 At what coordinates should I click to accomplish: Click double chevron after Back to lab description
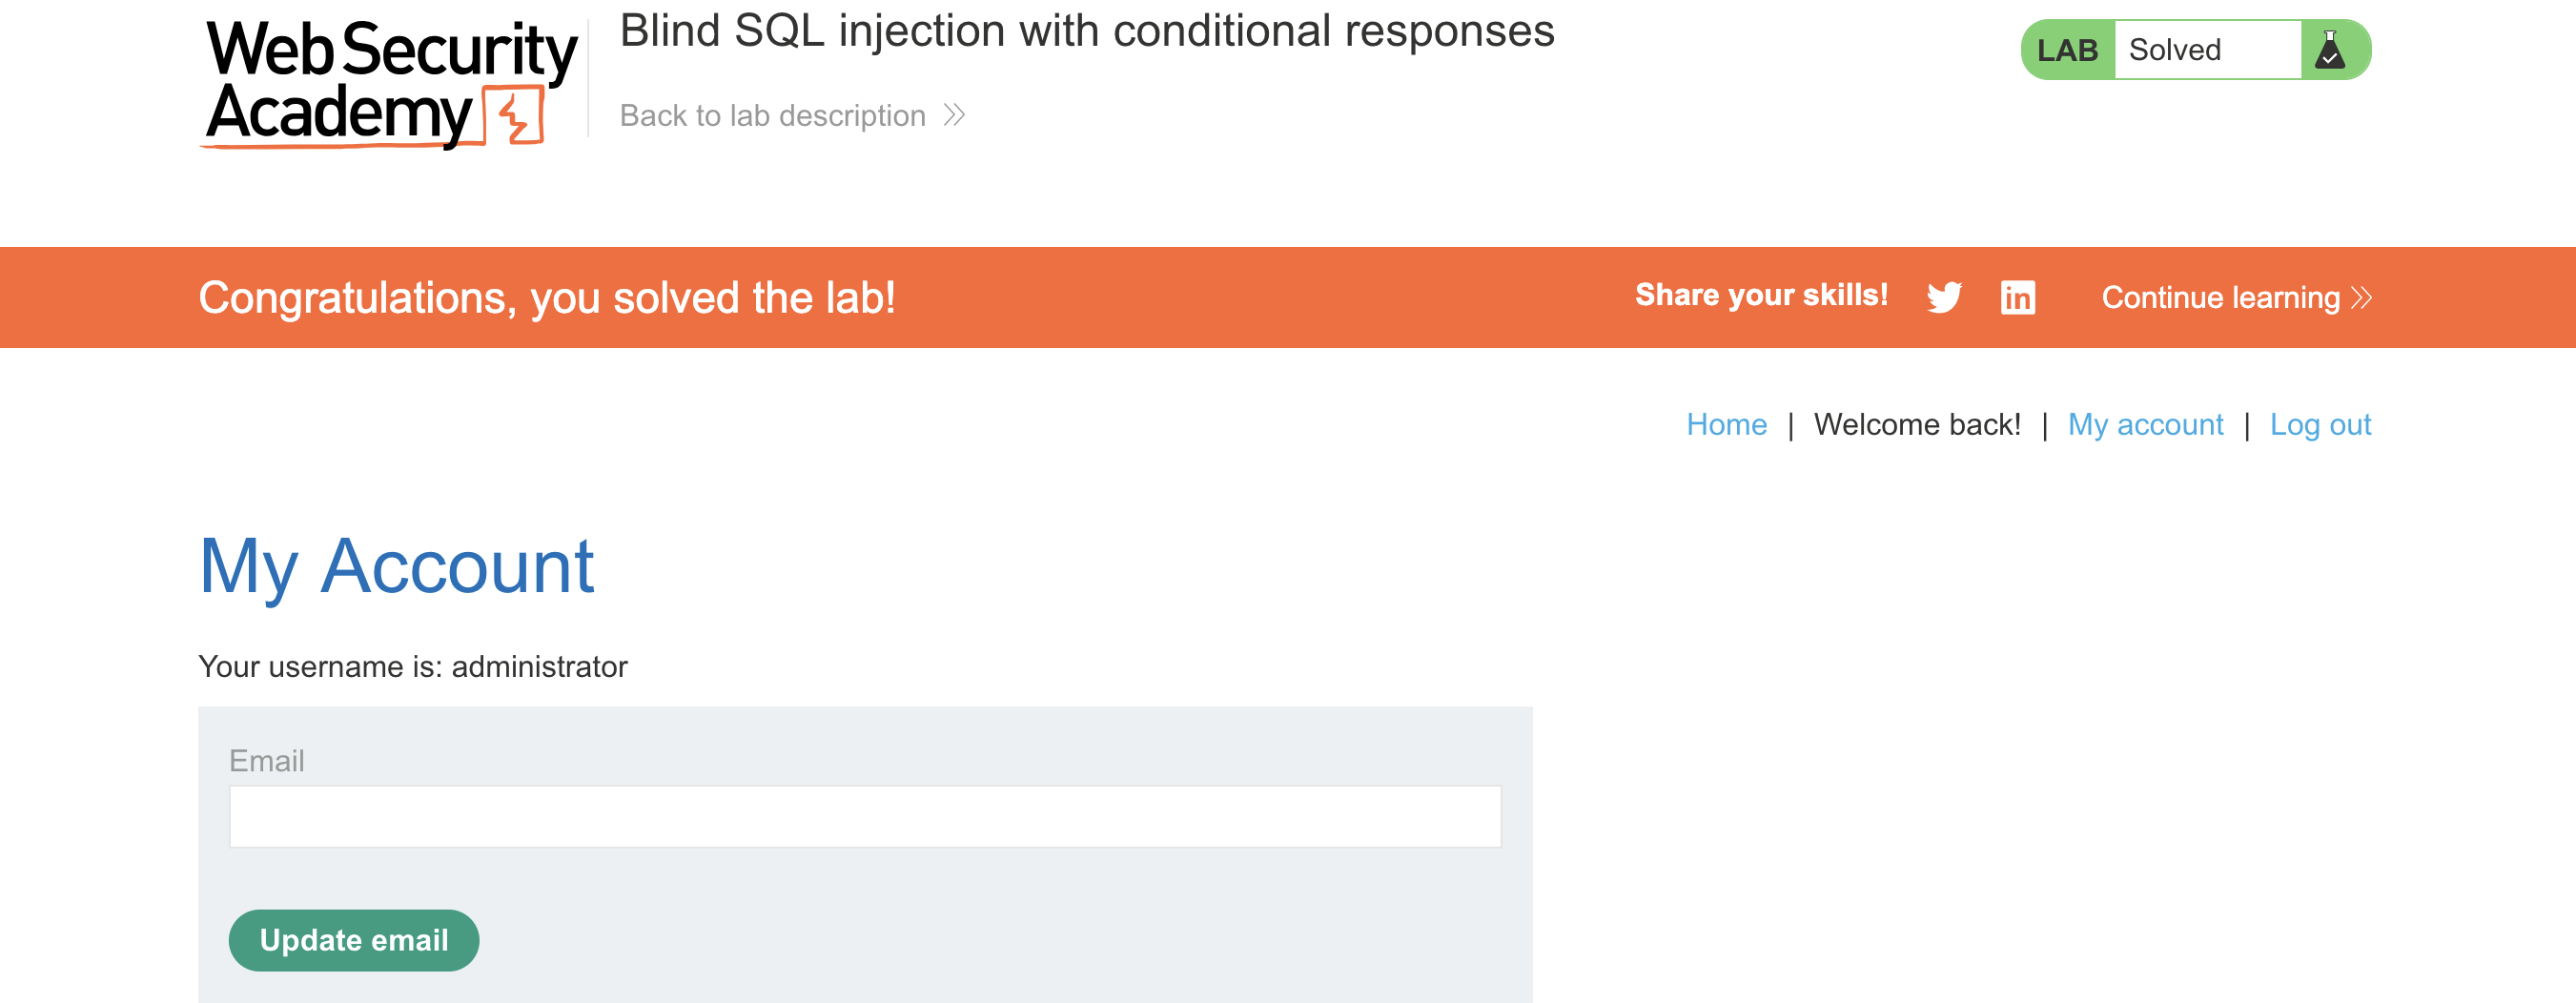(954, 115)
